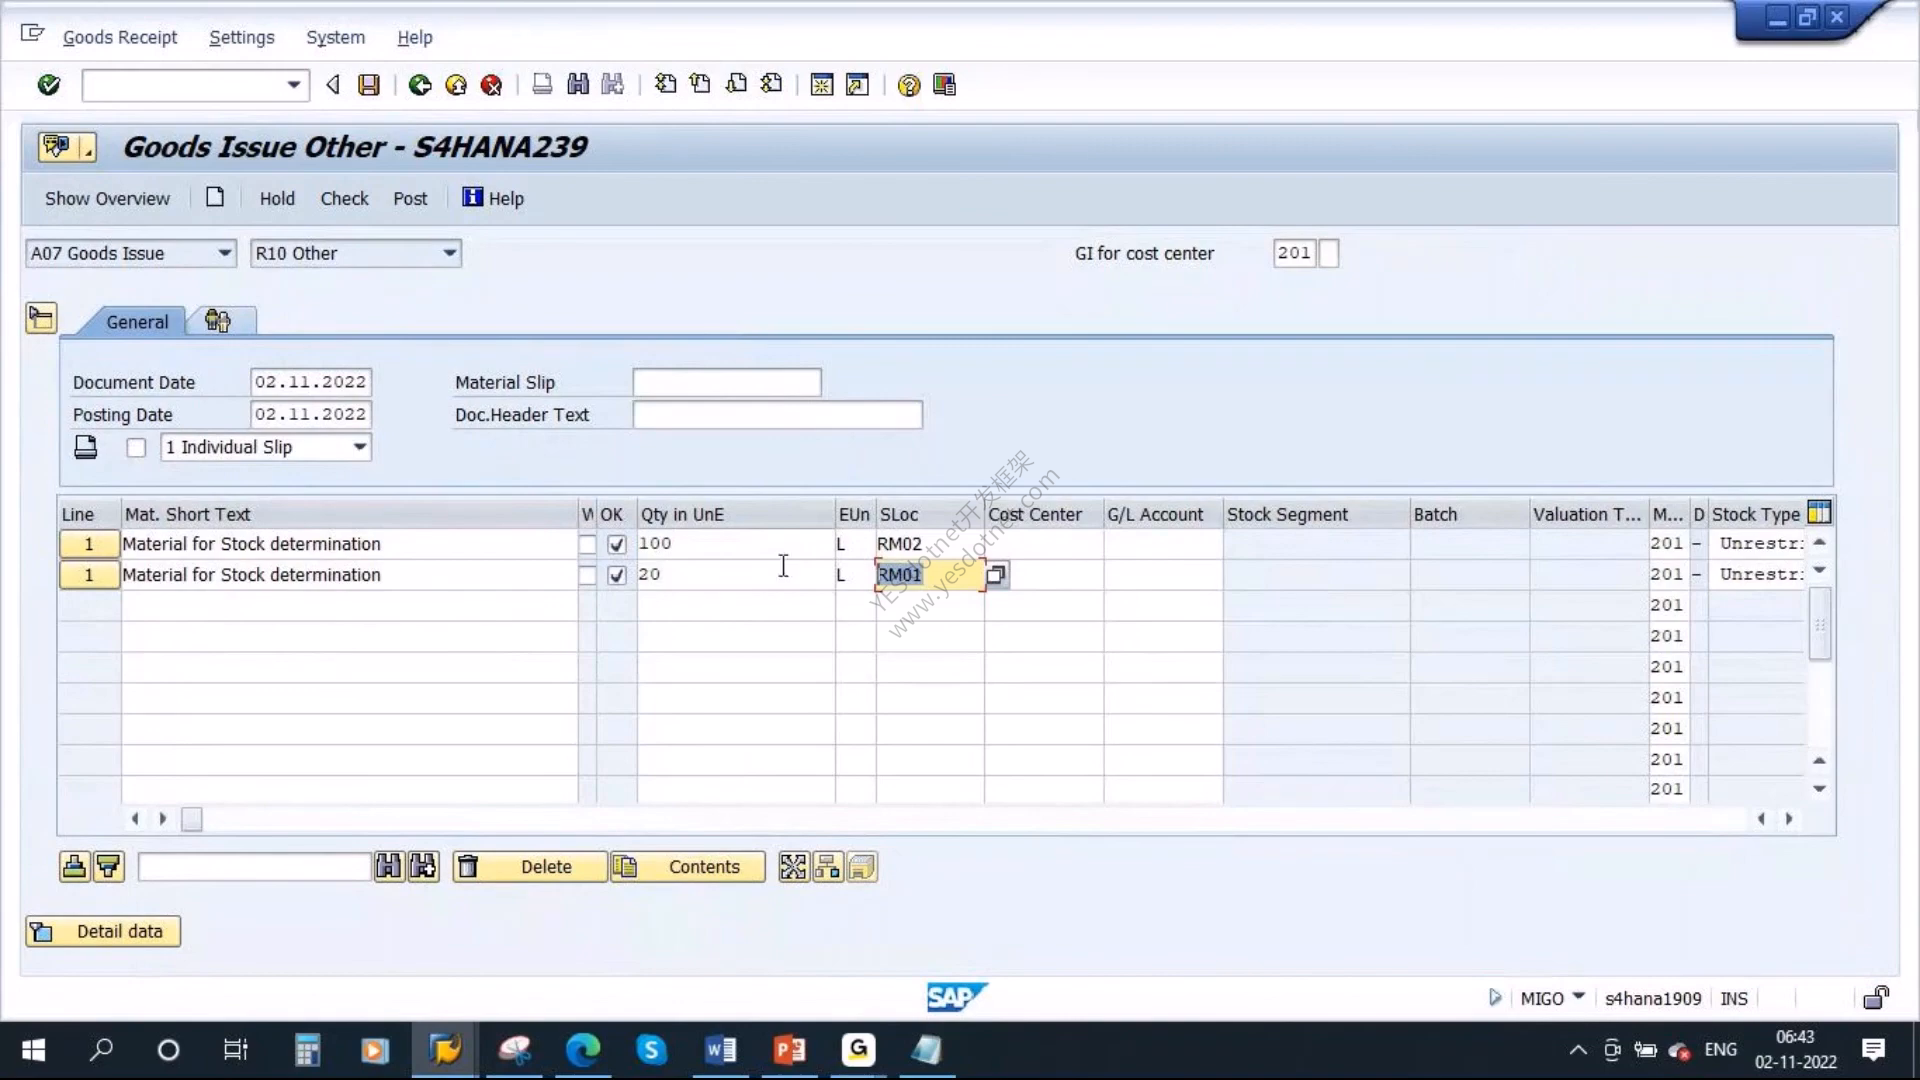The height and width of the screenshot is (1080, 1920).
Task: Select the General tab
Action: [x=137, y=322]
